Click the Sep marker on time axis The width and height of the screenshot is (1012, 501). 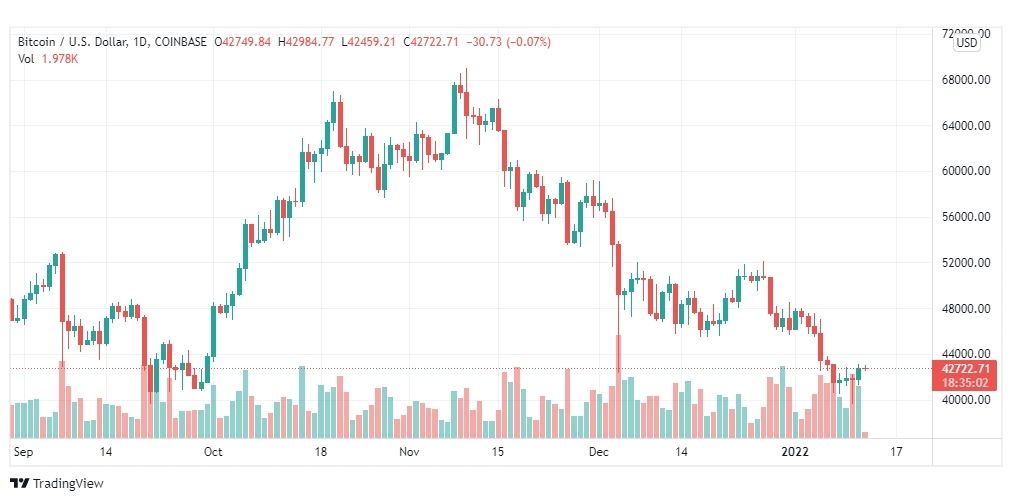pyautogui.click(x=23, y=451)
